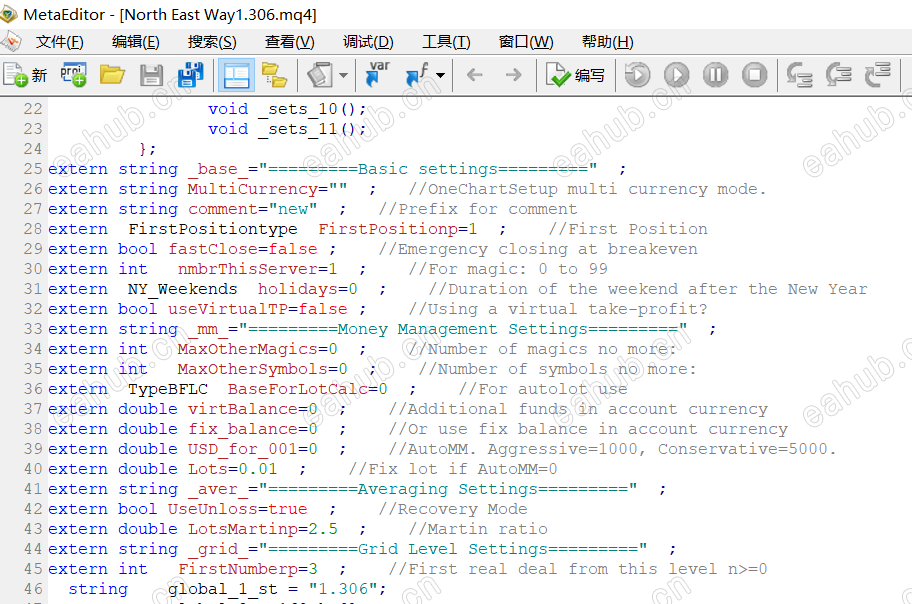Click on "FirstNumberp=3" text
The height and width of the screenshot is (604, 912).
click(248, 569)
